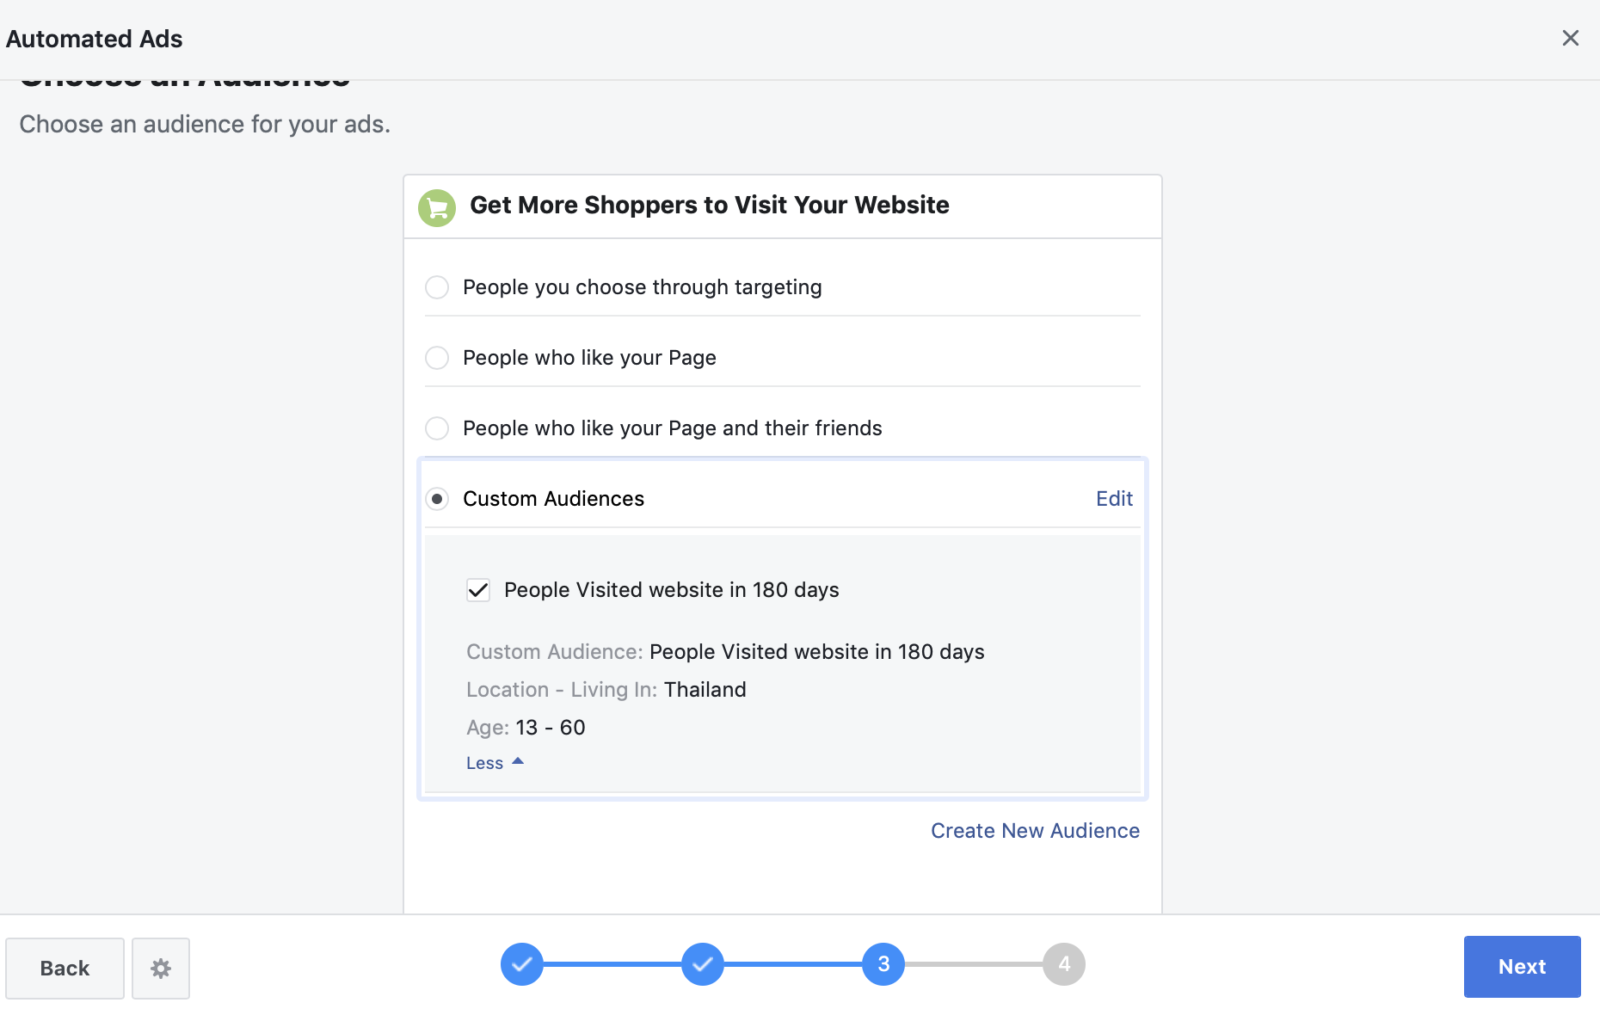Image resolution: width=1600 pixels, height=1015 pixels.
Task: Jump to step 4 in progress bar
Action: pyautogui.click(x=1064, y=964)
